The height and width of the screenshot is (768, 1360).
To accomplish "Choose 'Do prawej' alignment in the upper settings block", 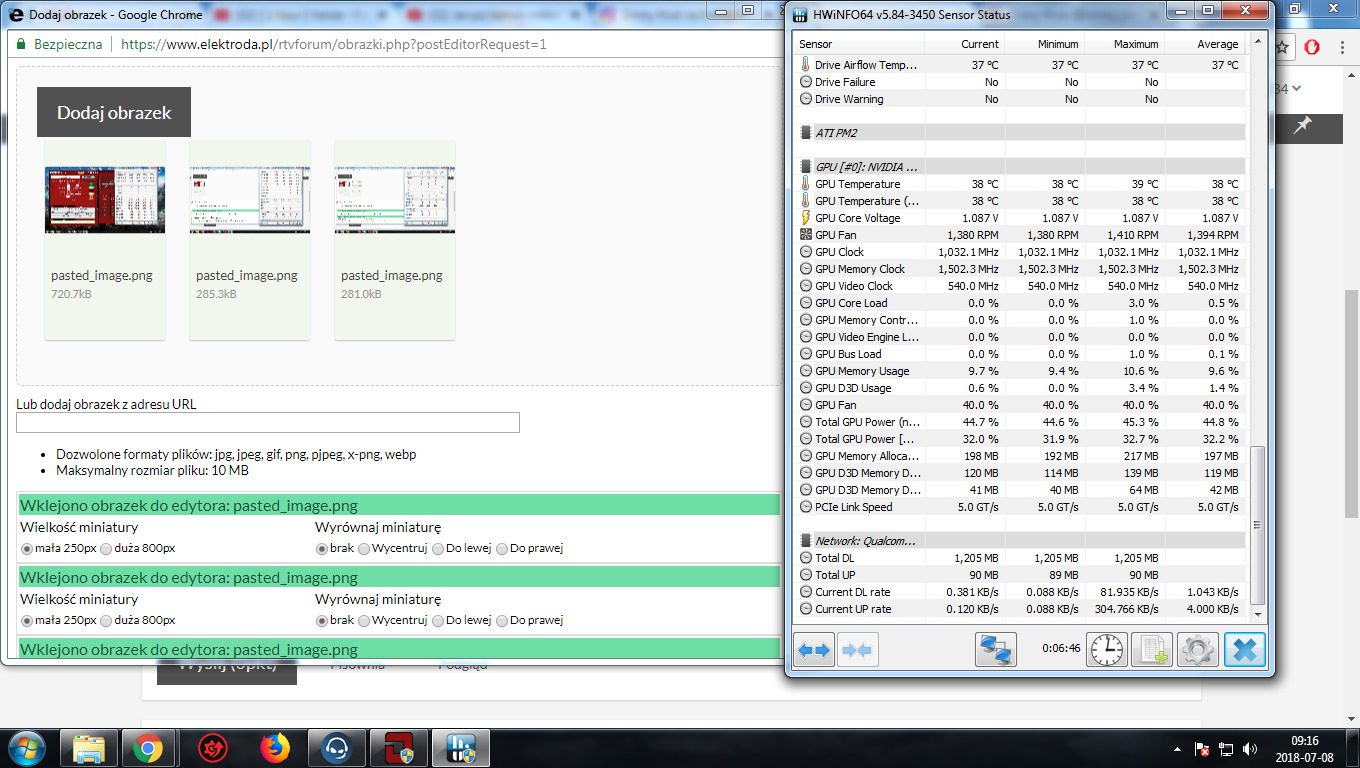I will point(502,548).
